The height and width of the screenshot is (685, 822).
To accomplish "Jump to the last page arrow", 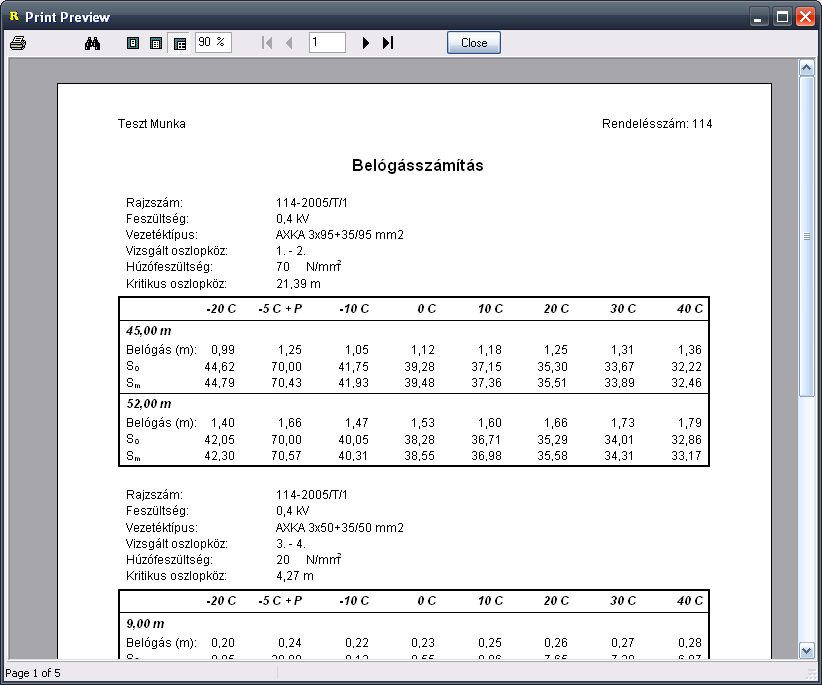I will [388, 43].
